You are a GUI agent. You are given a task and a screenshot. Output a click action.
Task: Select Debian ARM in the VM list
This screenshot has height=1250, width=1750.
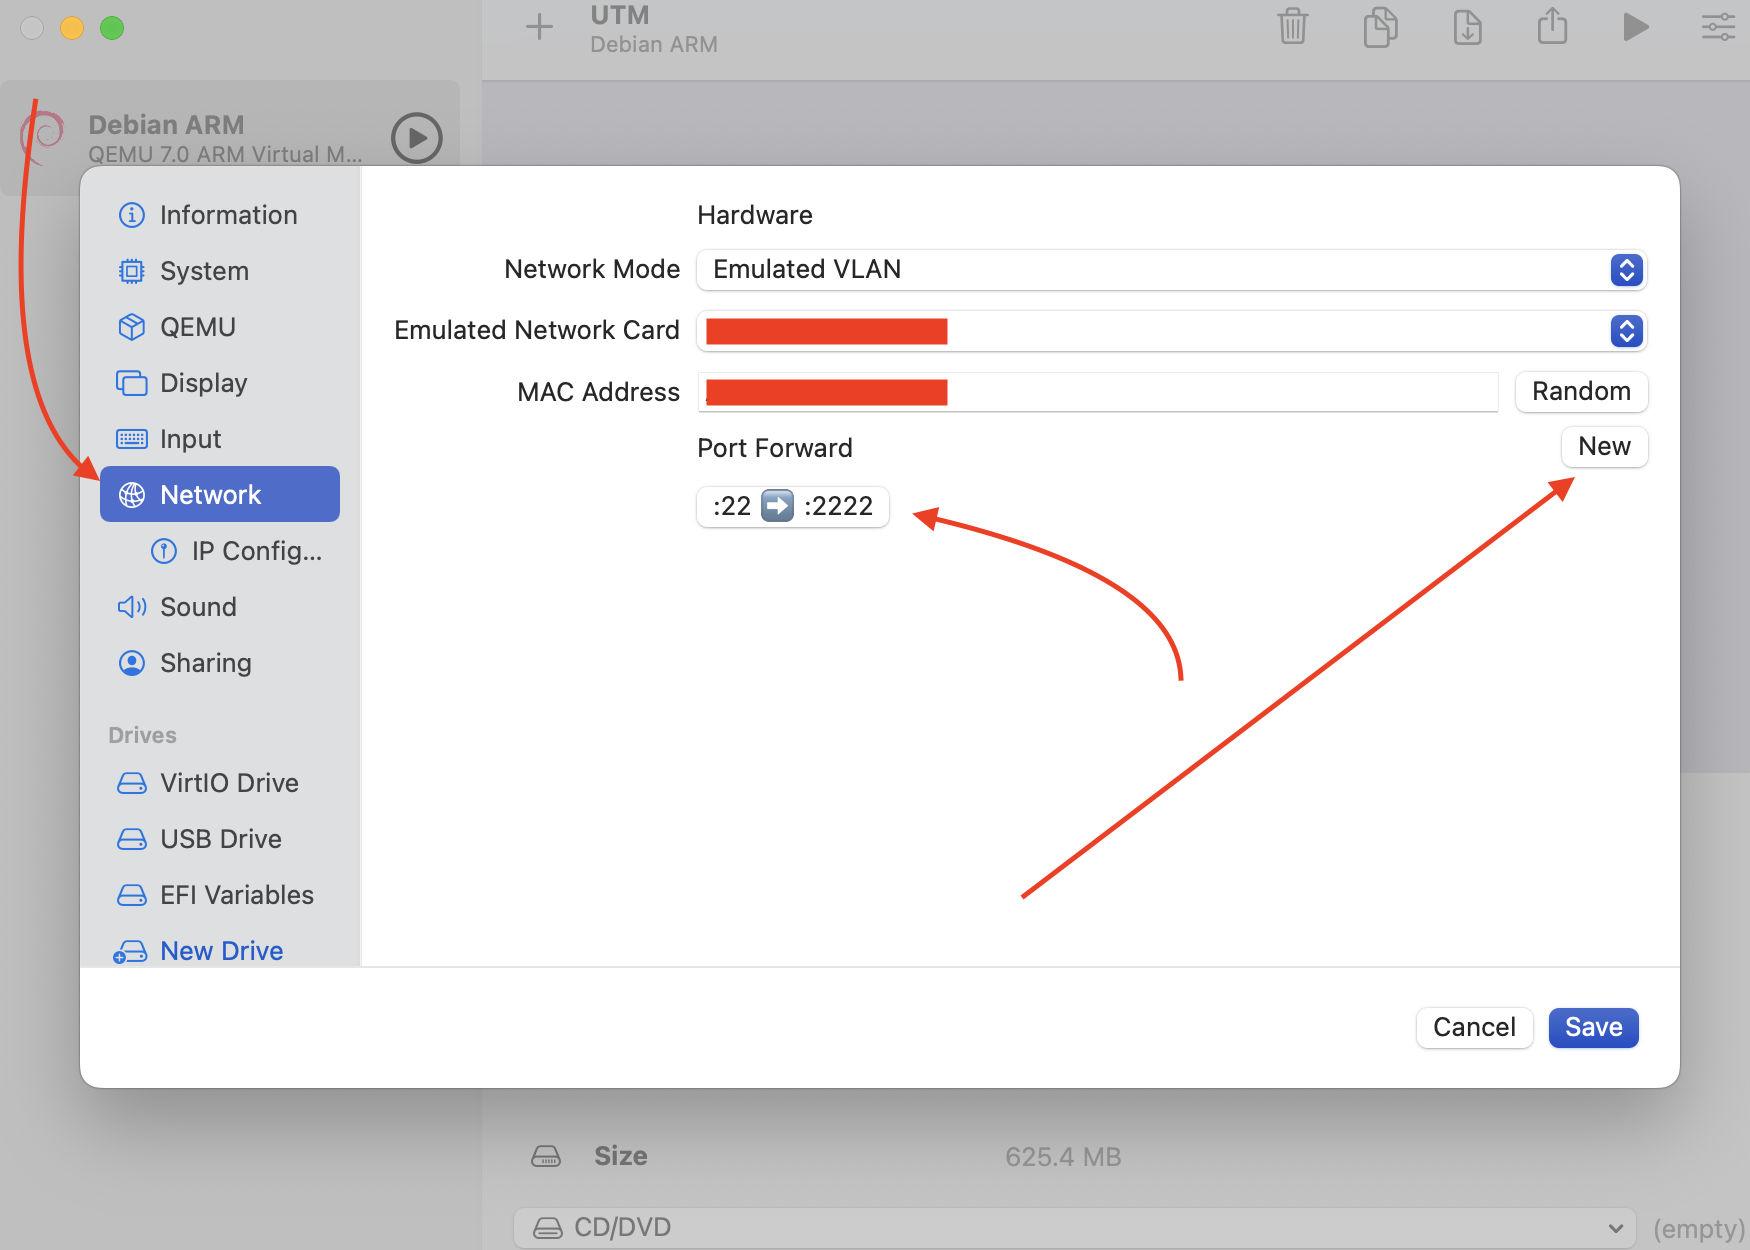tap(230, 138)
